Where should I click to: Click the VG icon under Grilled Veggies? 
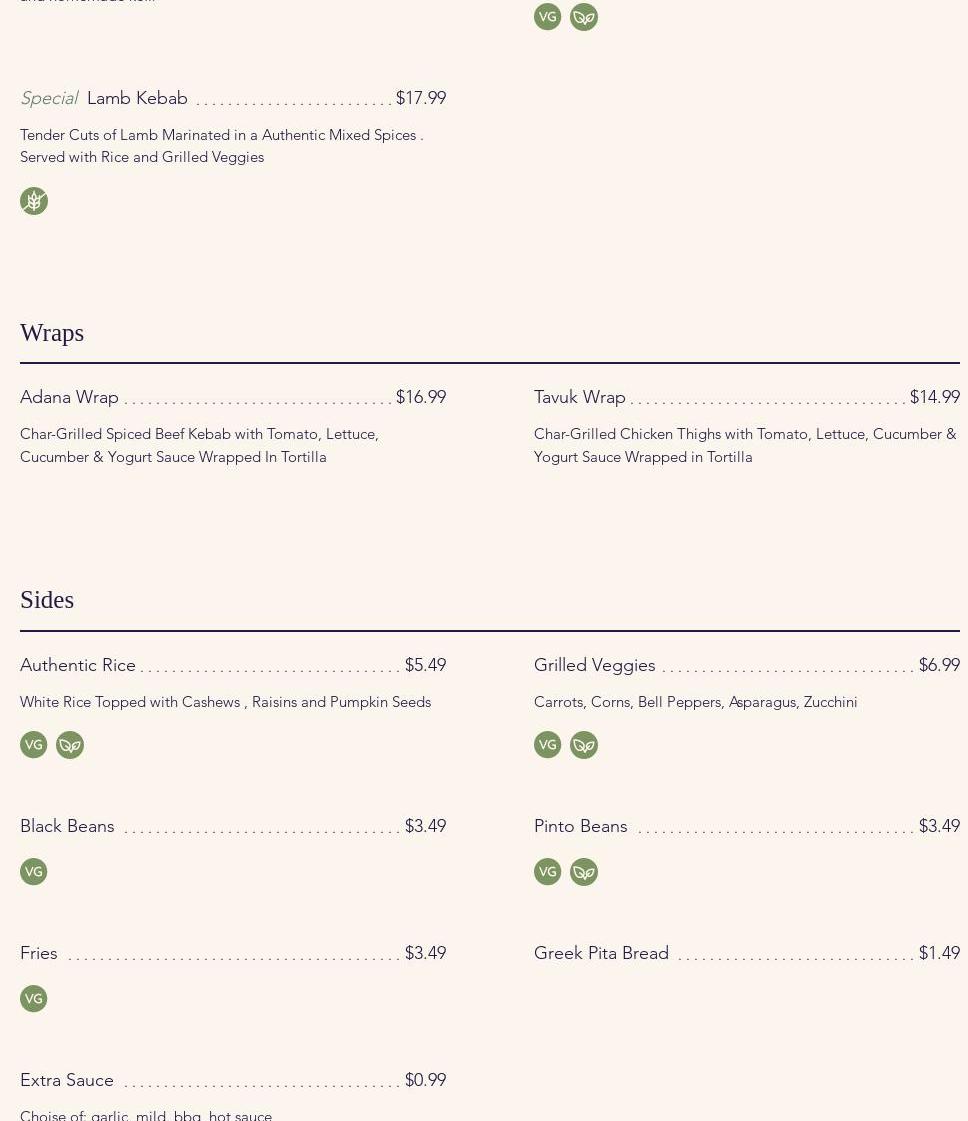coord(548,745)
